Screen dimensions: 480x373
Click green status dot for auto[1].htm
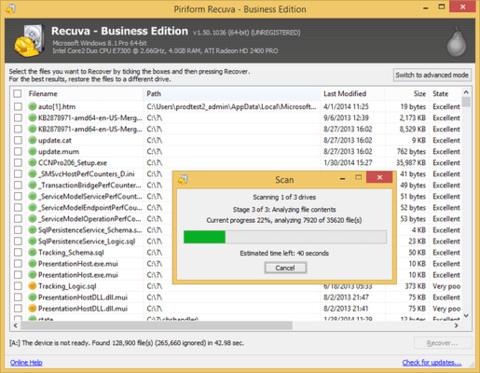click(32, 107)
